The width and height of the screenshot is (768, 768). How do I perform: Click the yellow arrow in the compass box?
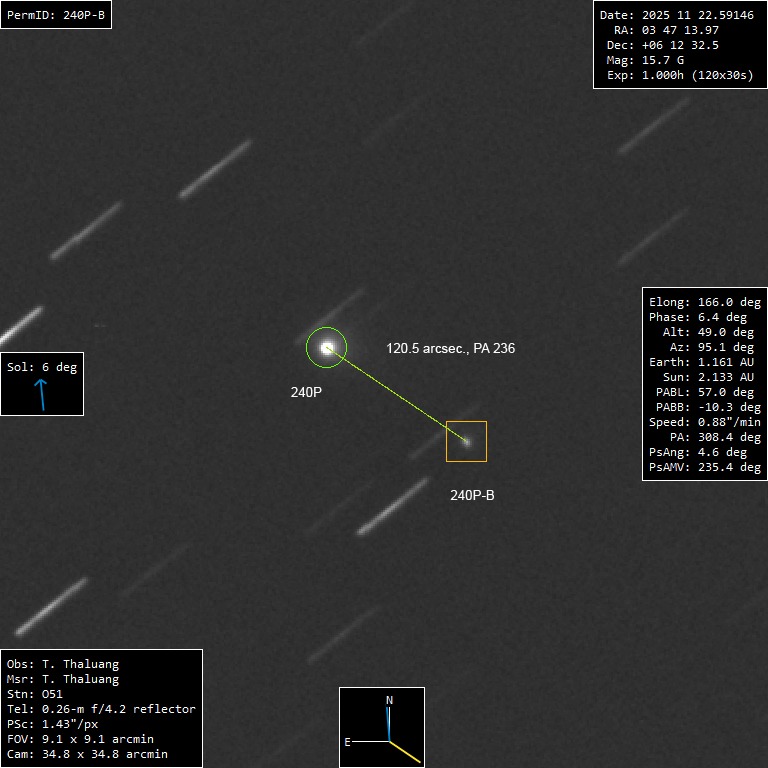[406, 750]
